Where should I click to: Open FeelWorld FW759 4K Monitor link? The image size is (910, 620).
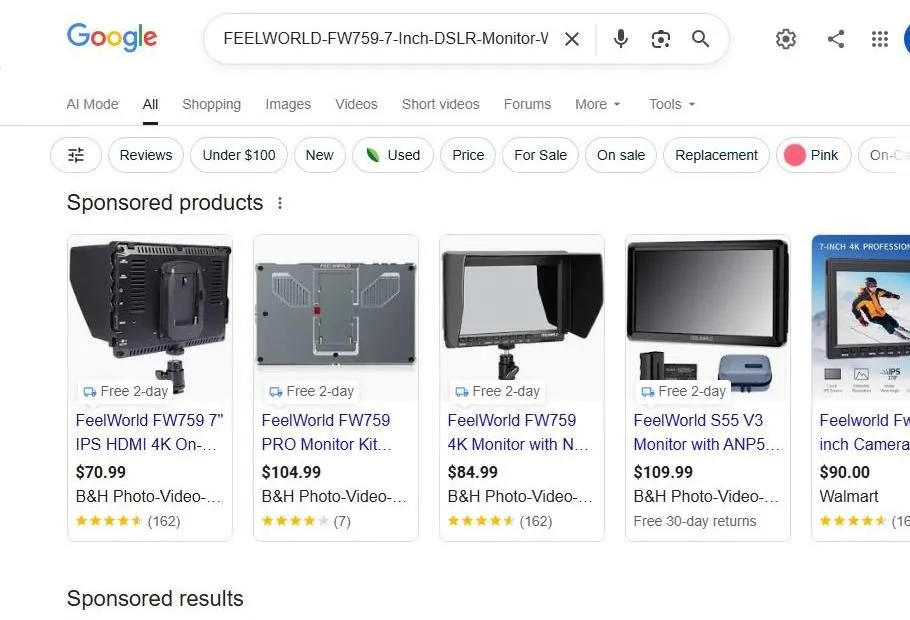point(518,432)
